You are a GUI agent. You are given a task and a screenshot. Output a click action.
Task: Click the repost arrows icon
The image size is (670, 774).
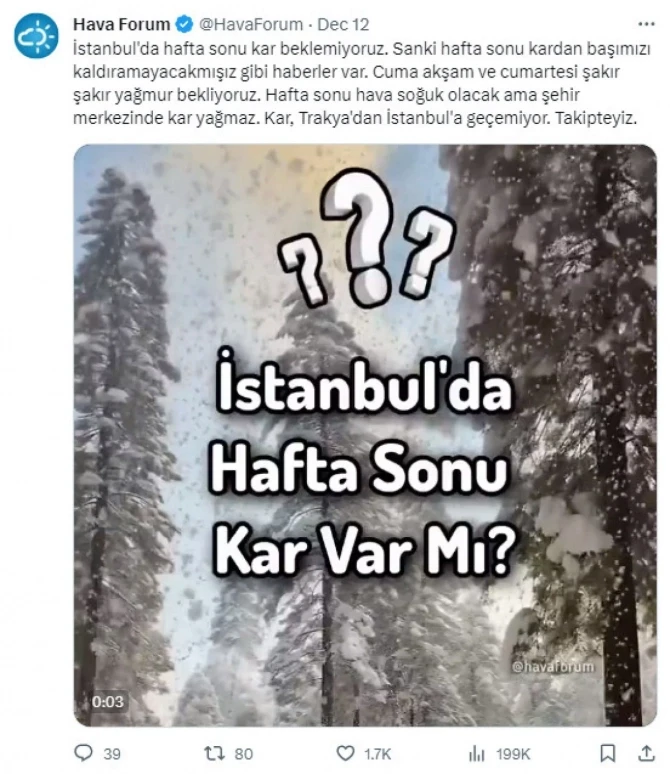pos(215,753)
